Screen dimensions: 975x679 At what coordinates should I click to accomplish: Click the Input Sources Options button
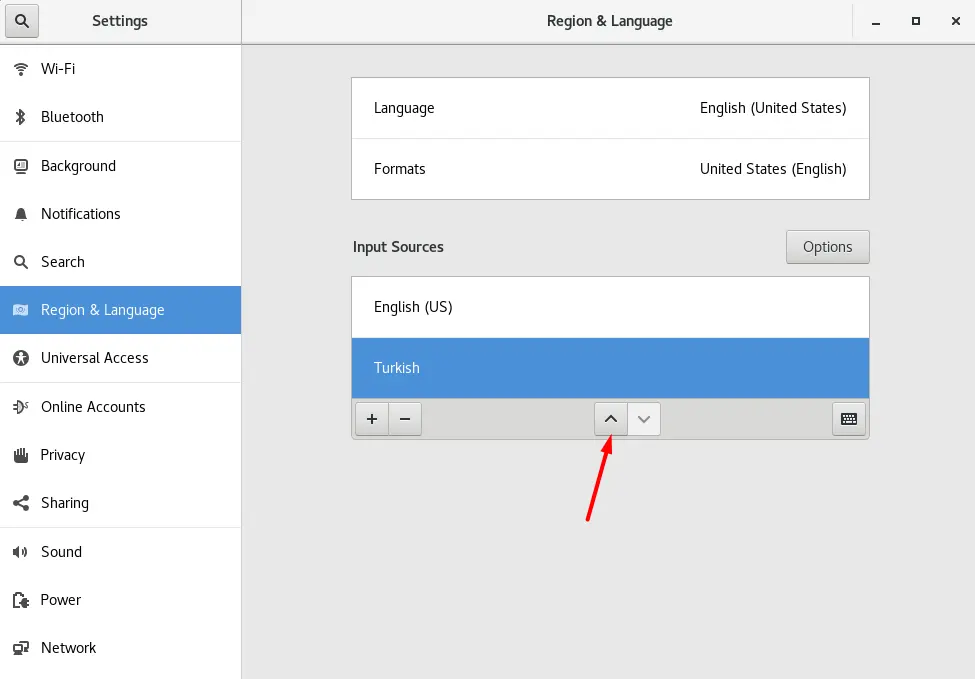pyautogui.click(x=827, y=247)
